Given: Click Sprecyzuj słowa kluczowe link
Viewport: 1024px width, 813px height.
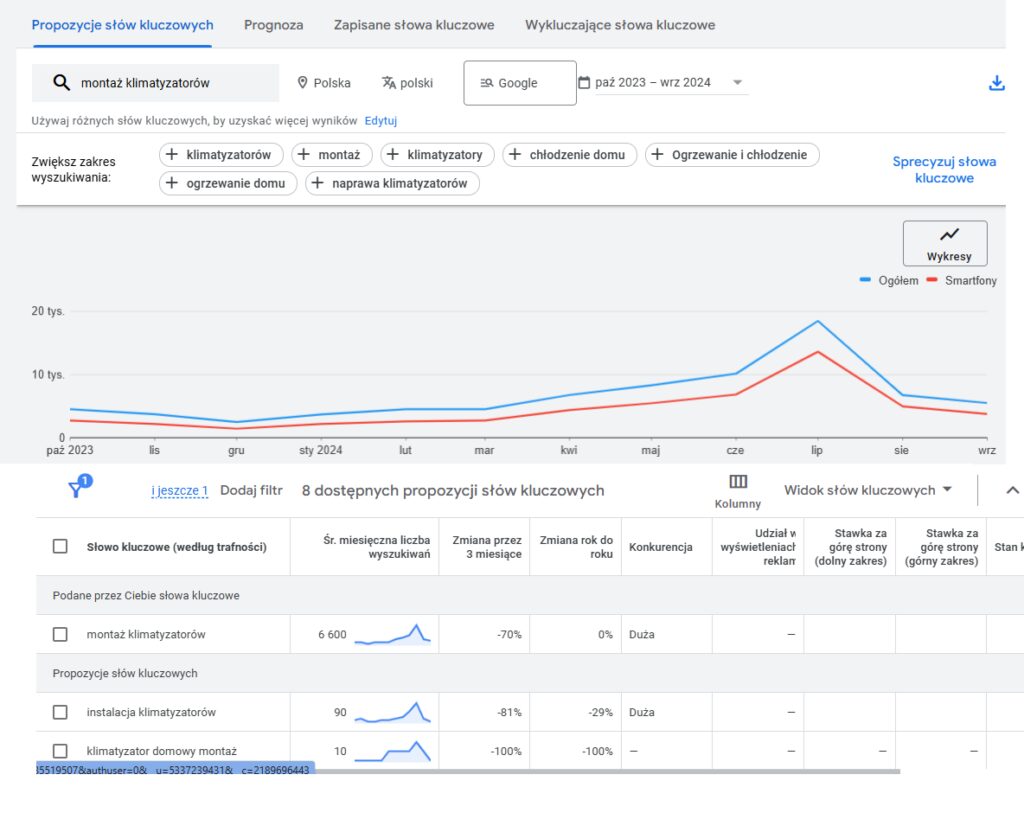Looking at the screenshot, I should 944,170.
